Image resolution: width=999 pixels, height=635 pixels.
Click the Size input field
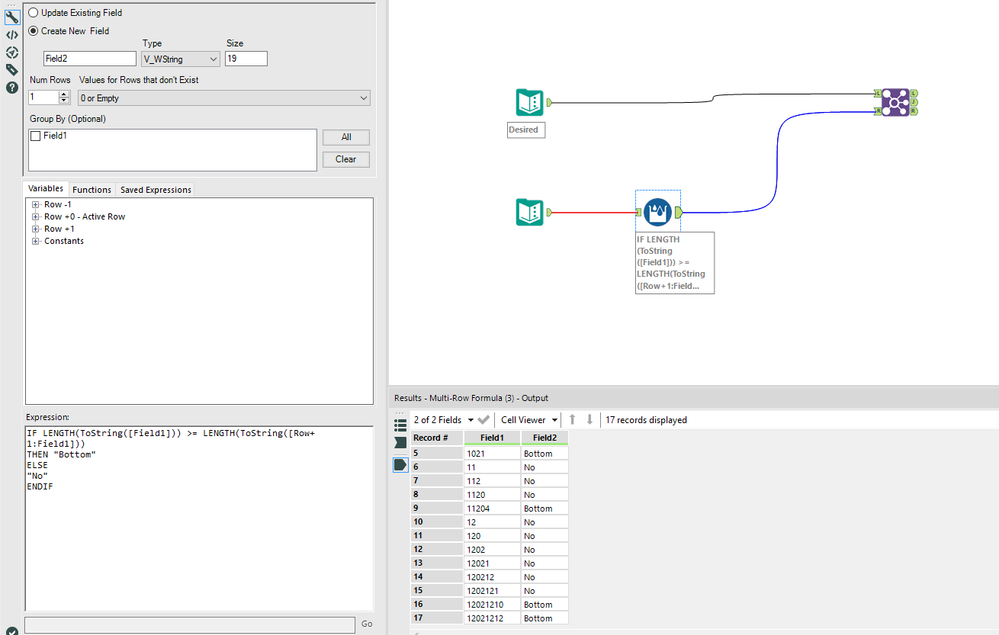click(246, 59)
